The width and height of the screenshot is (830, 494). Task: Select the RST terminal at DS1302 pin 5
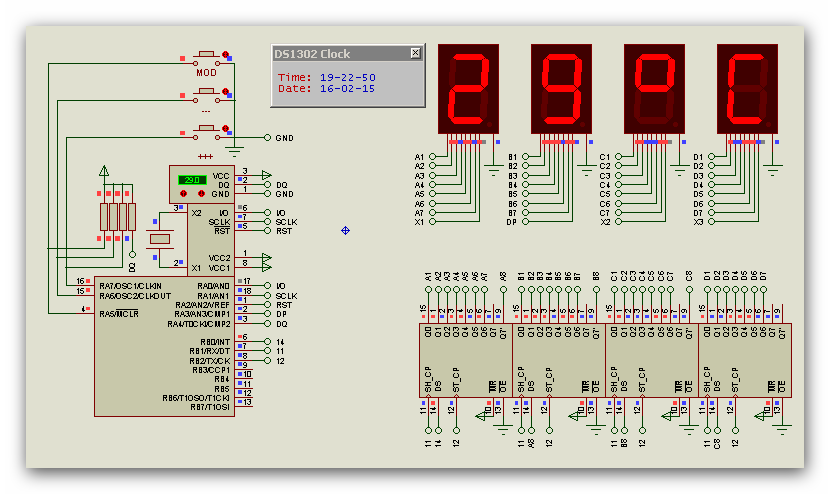(268, 231)
